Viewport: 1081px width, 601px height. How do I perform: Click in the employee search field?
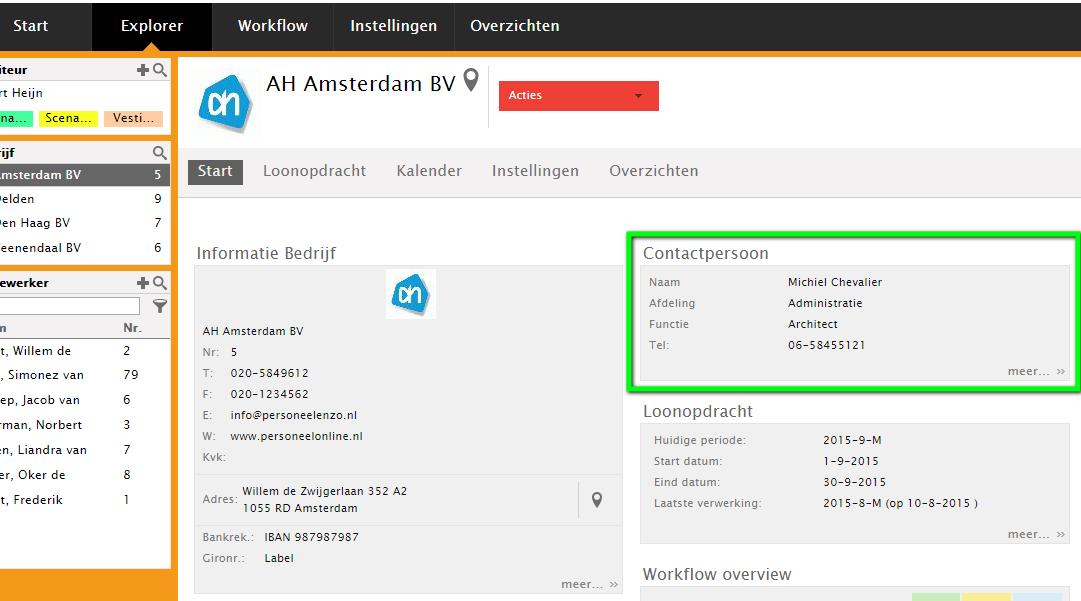pos(70,306)
